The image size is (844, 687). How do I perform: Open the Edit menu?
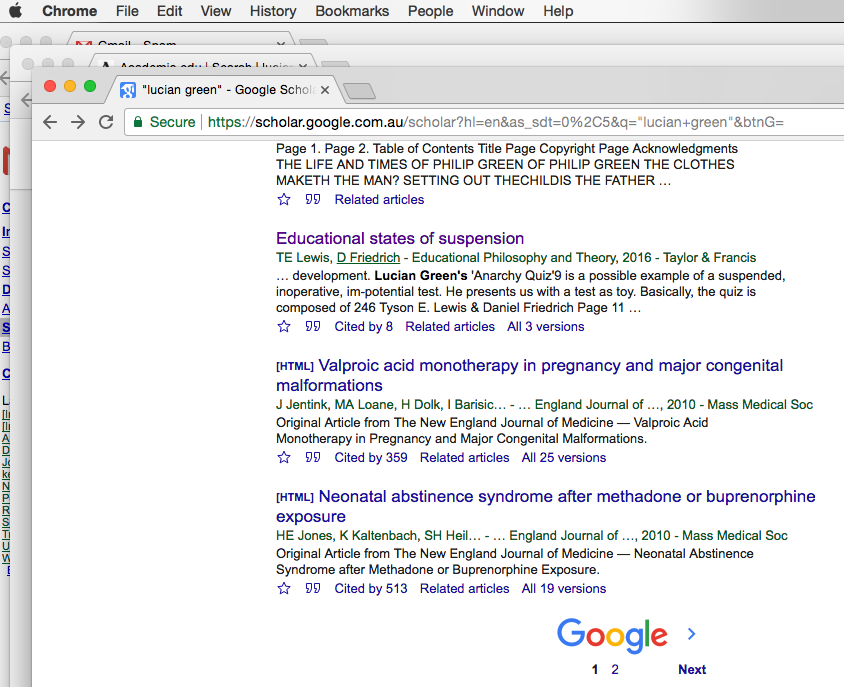click(170, 11)
